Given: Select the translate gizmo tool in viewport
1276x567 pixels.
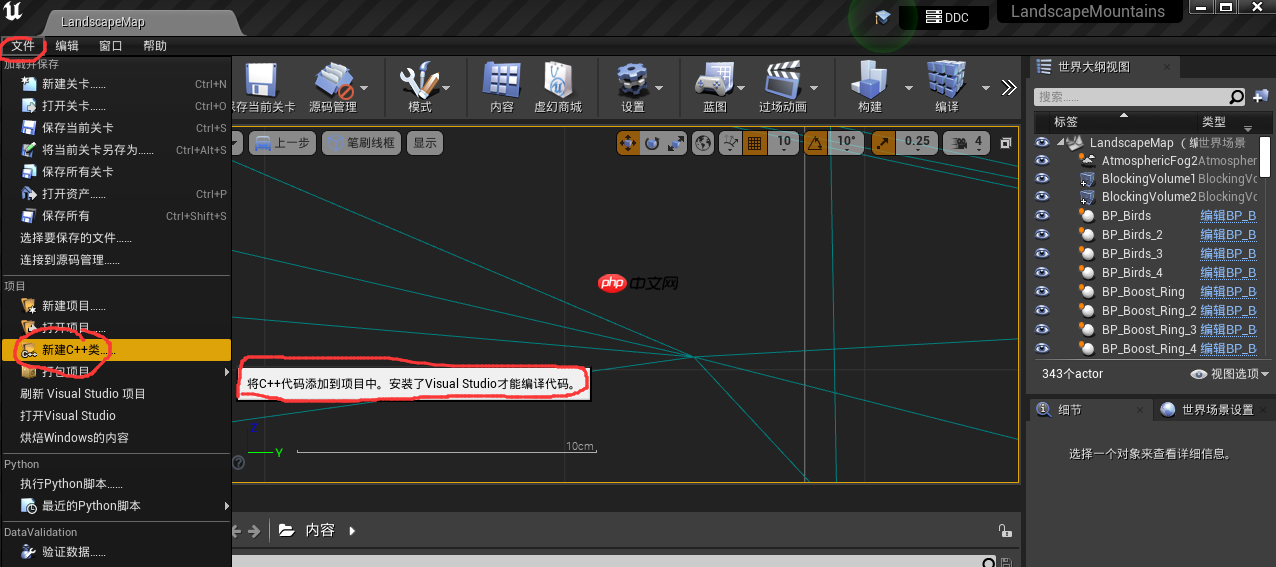Looking at the screenshot, I should [629, 143].
